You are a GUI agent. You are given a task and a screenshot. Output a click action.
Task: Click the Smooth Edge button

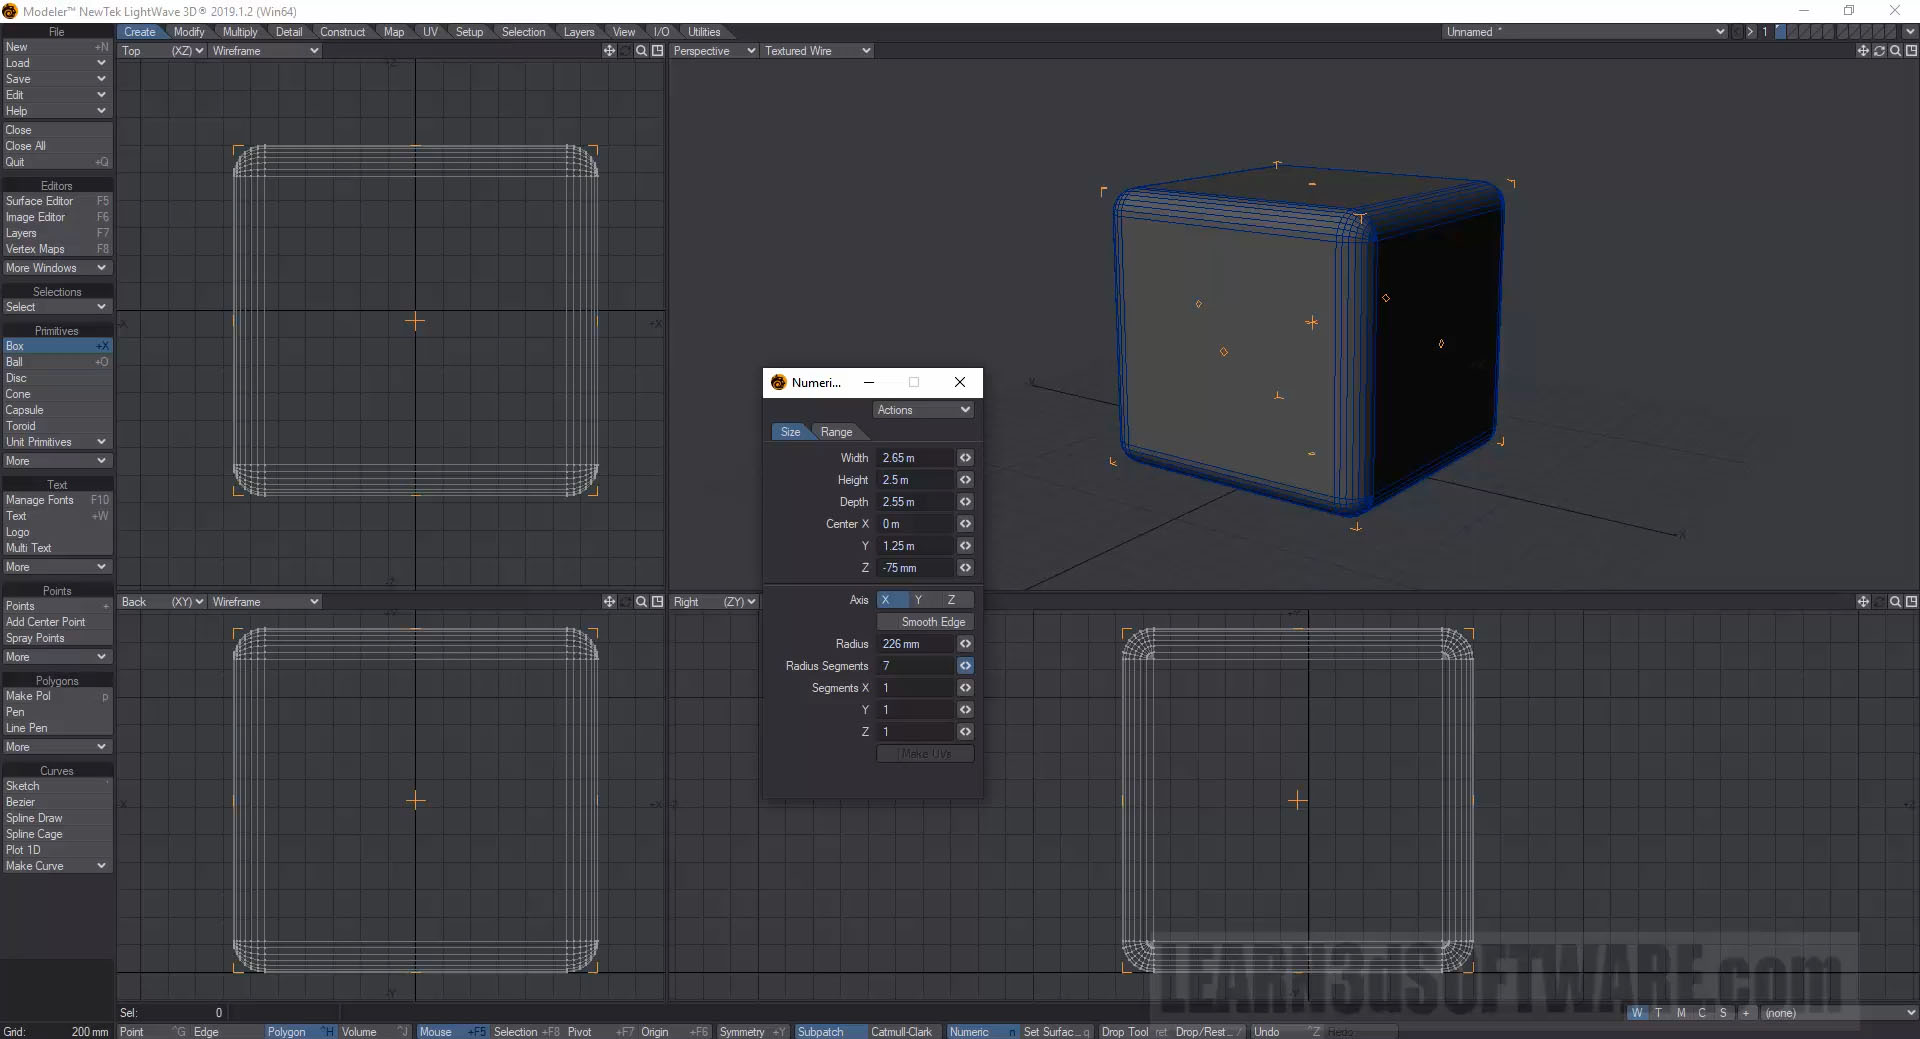coord(926,622)
